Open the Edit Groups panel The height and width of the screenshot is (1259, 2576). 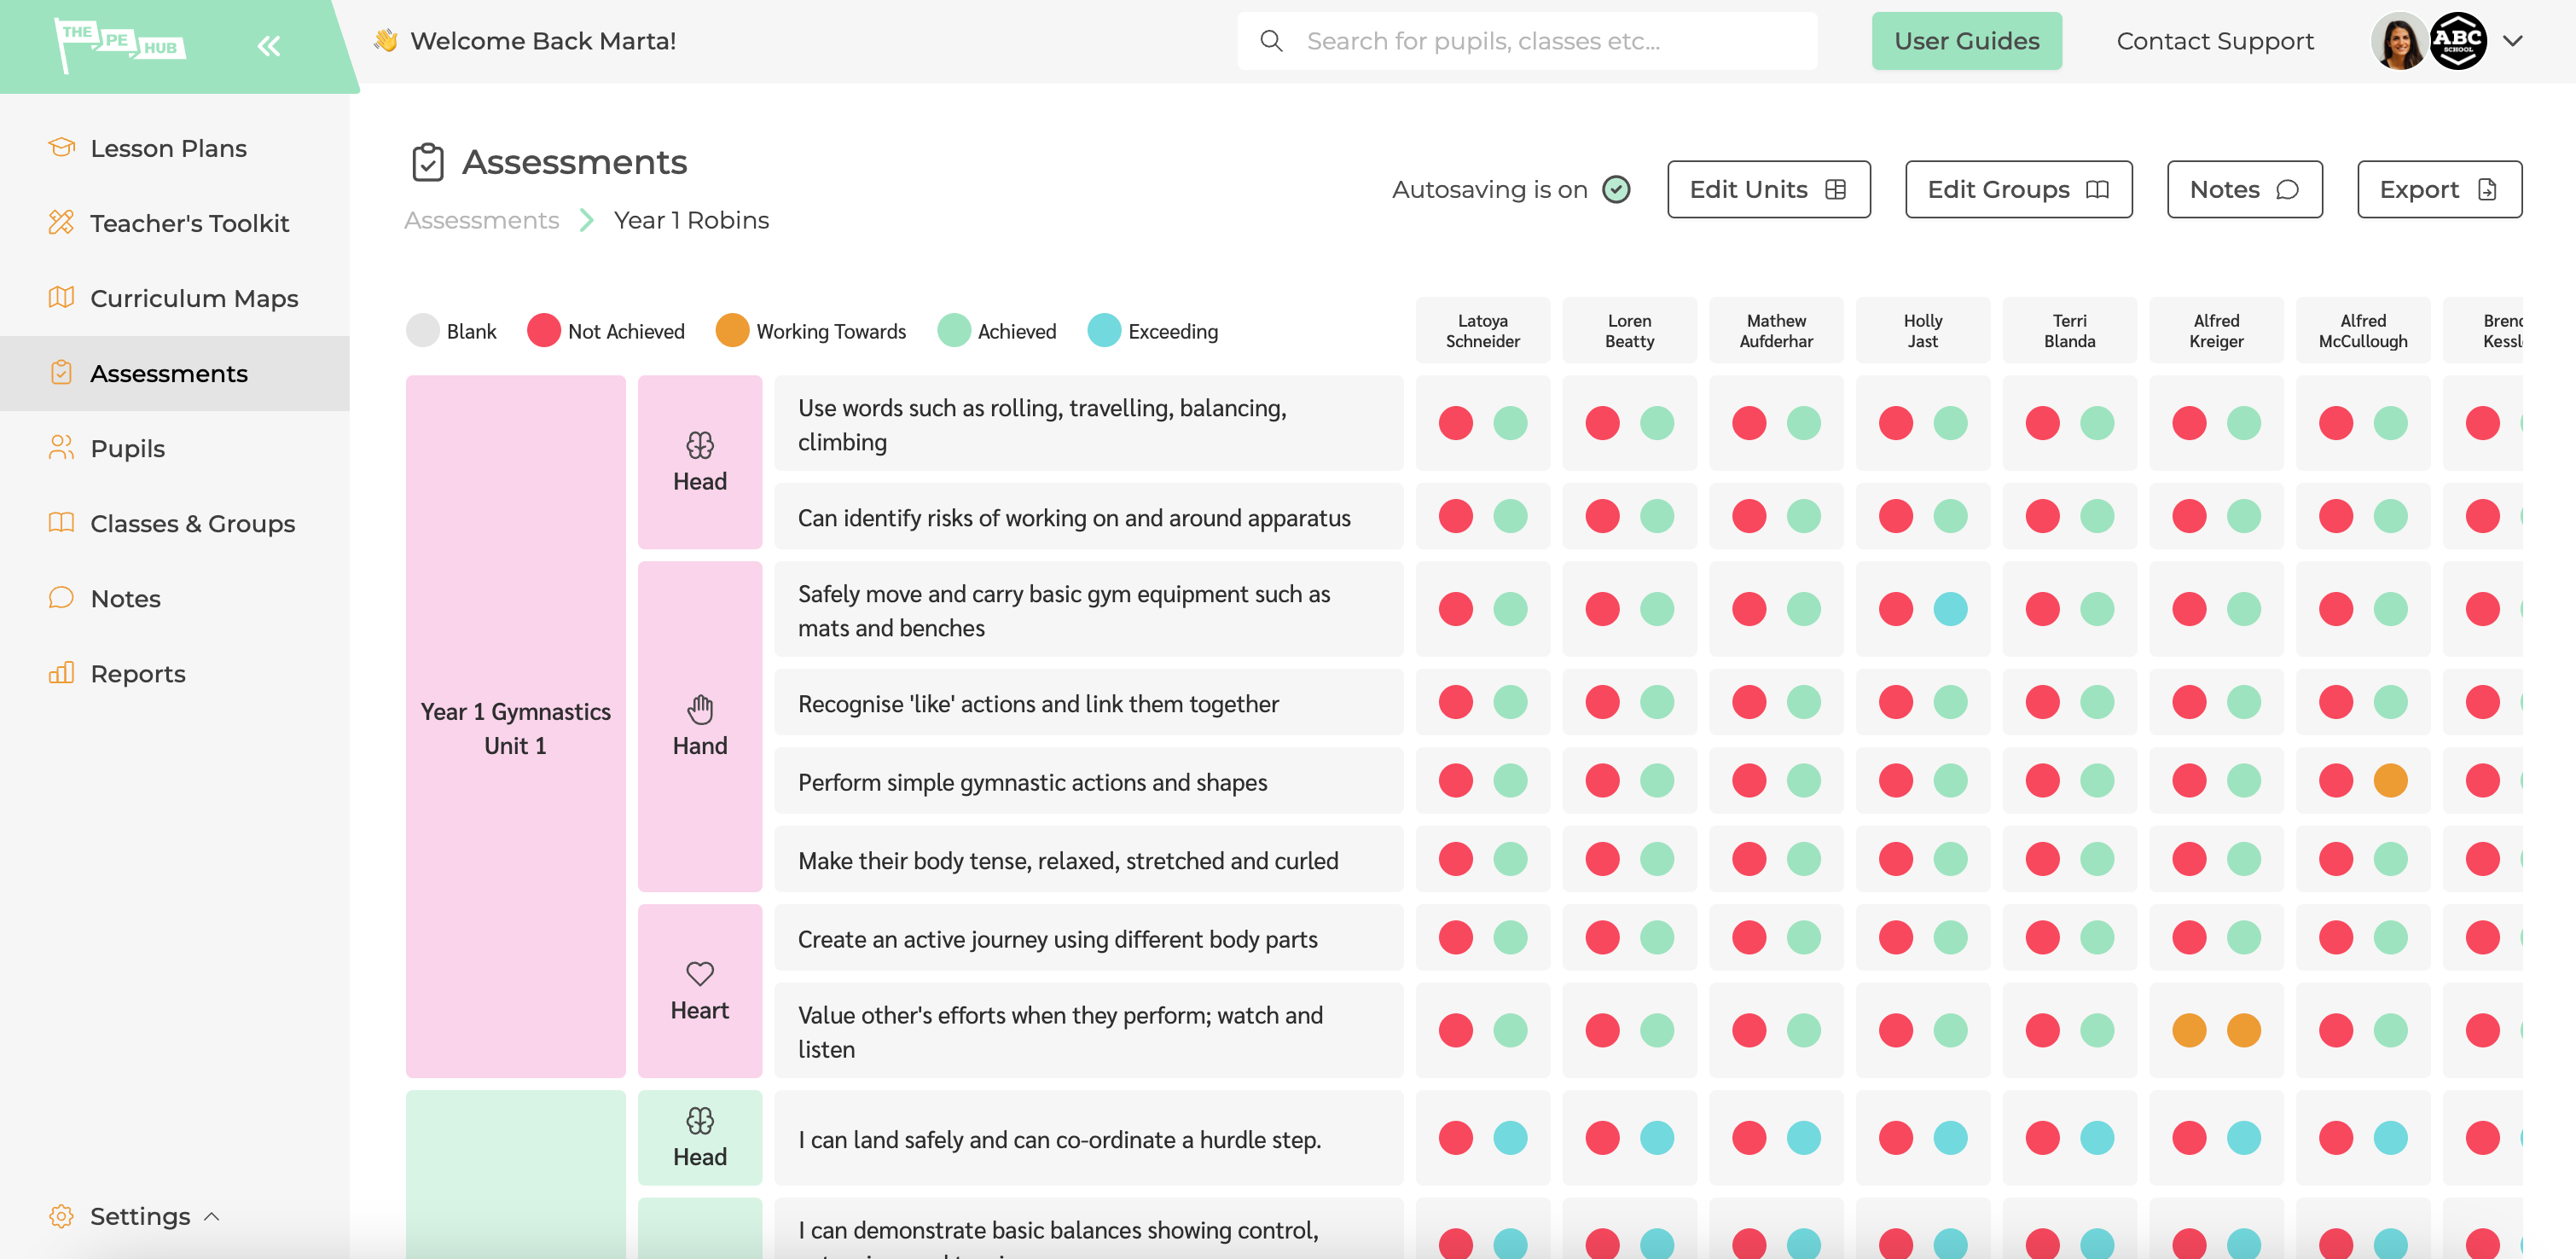click(x=2017, y=189)
